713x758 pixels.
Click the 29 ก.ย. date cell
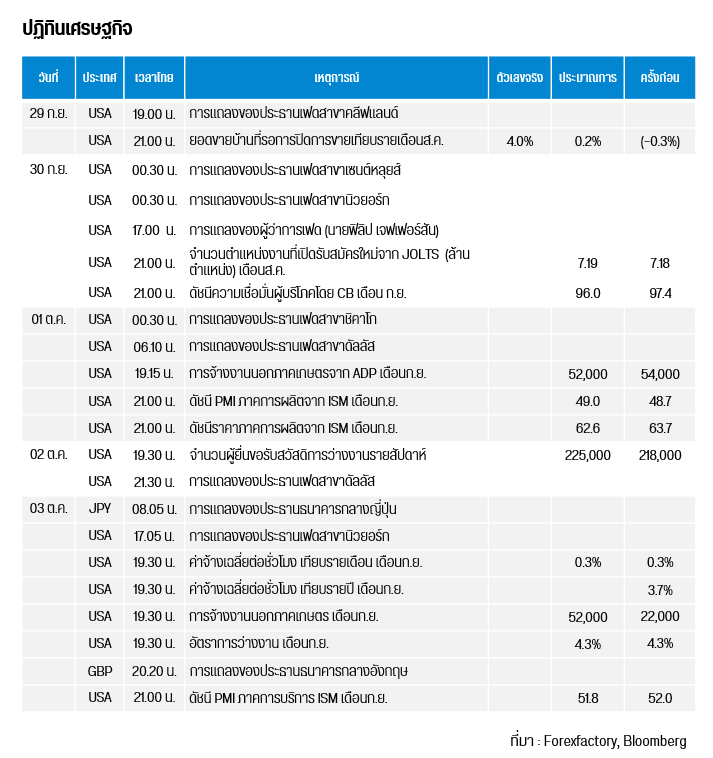[48, 113]
